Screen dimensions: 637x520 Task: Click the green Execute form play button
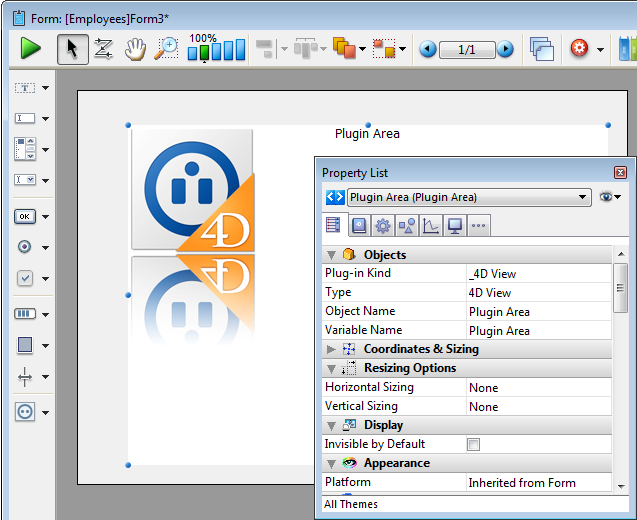click(x=31, y=48)
